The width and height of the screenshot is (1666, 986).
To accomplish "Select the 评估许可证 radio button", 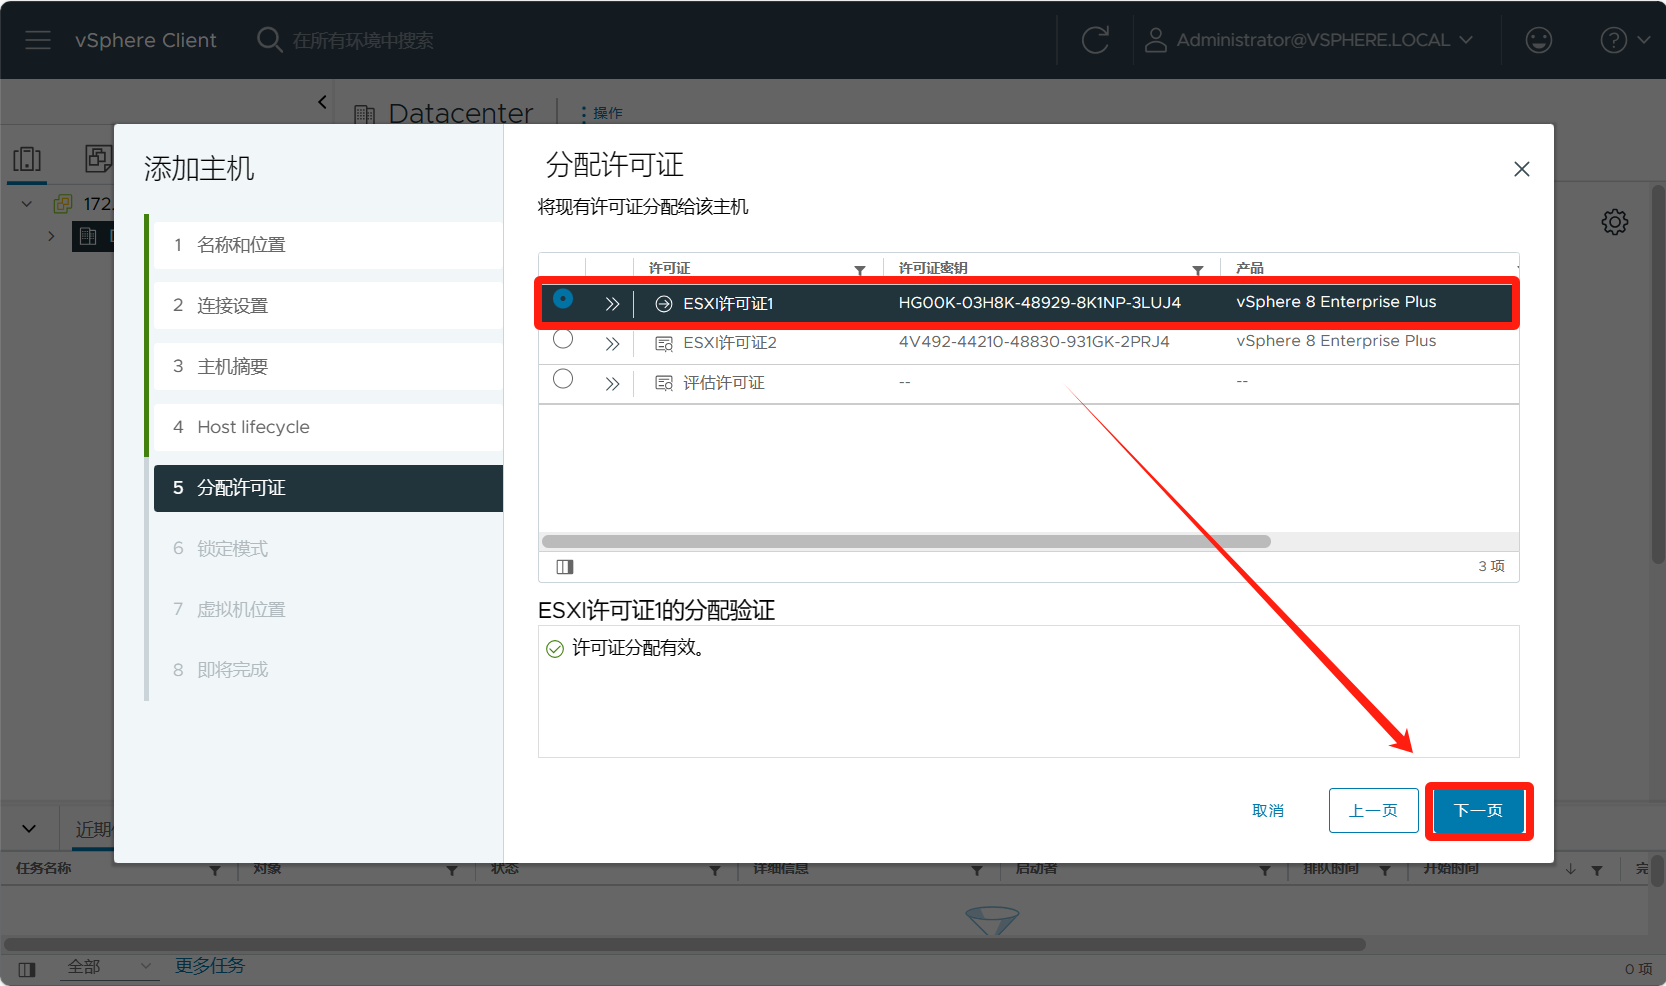I will [563, 379].
